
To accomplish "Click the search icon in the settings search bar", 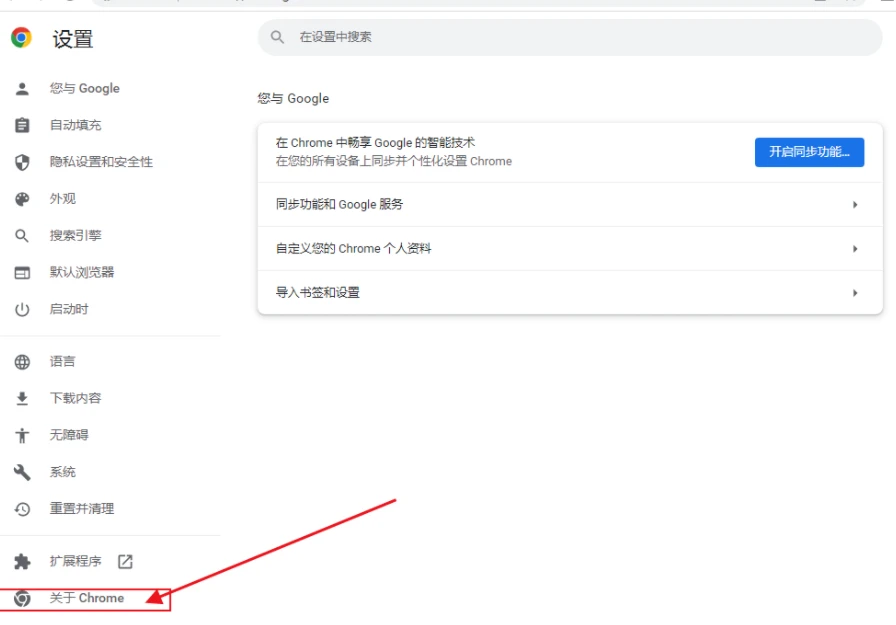I will (277, 37).
